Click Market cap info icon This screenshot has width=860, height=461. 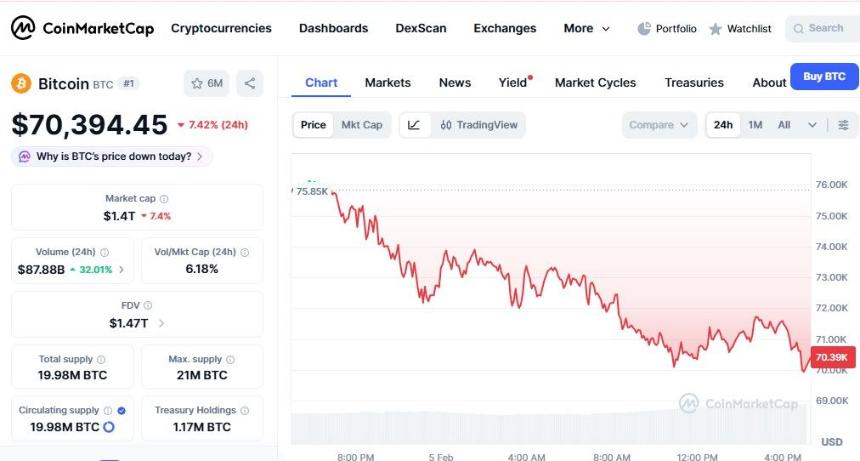coord(164,199)
